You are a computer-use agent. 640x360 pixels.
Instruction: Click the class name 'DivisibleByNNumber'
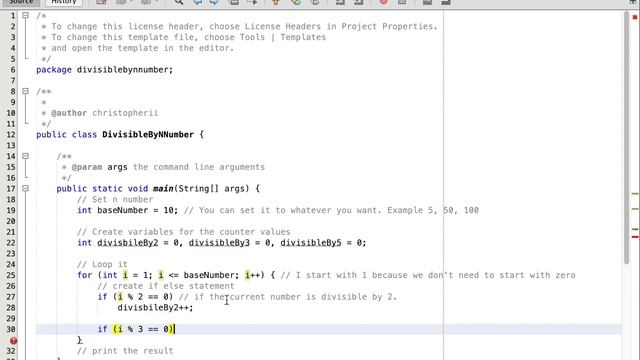pyautogui.click(x=148, y=135)
